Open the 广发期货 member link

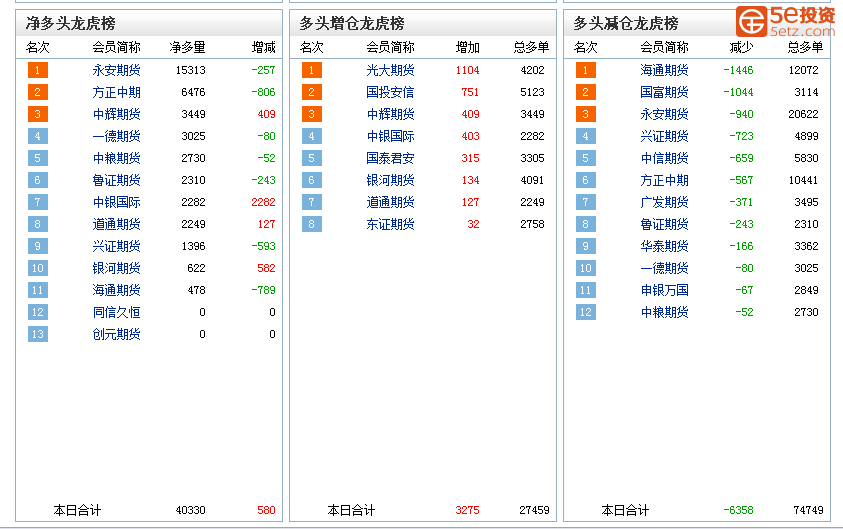point(665,203)
